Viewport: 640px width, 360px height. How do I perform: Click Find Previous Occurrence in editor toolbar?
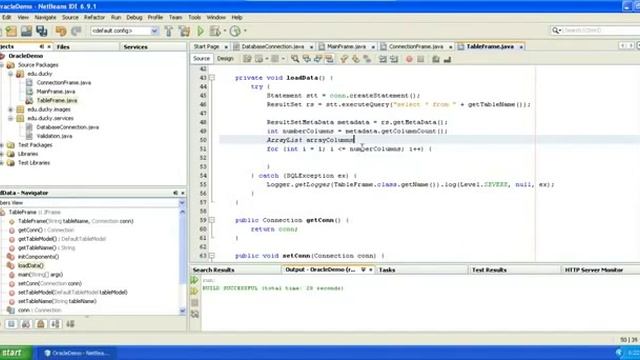[x=307, y=59]
